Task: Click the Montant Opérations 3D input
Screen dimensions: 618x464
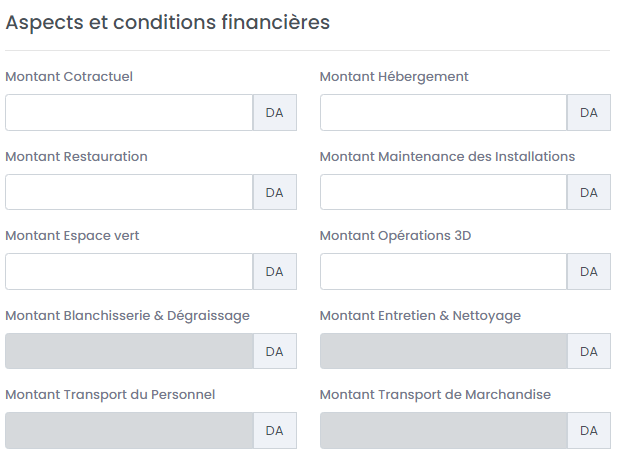Action: click(x=443, y=271)
